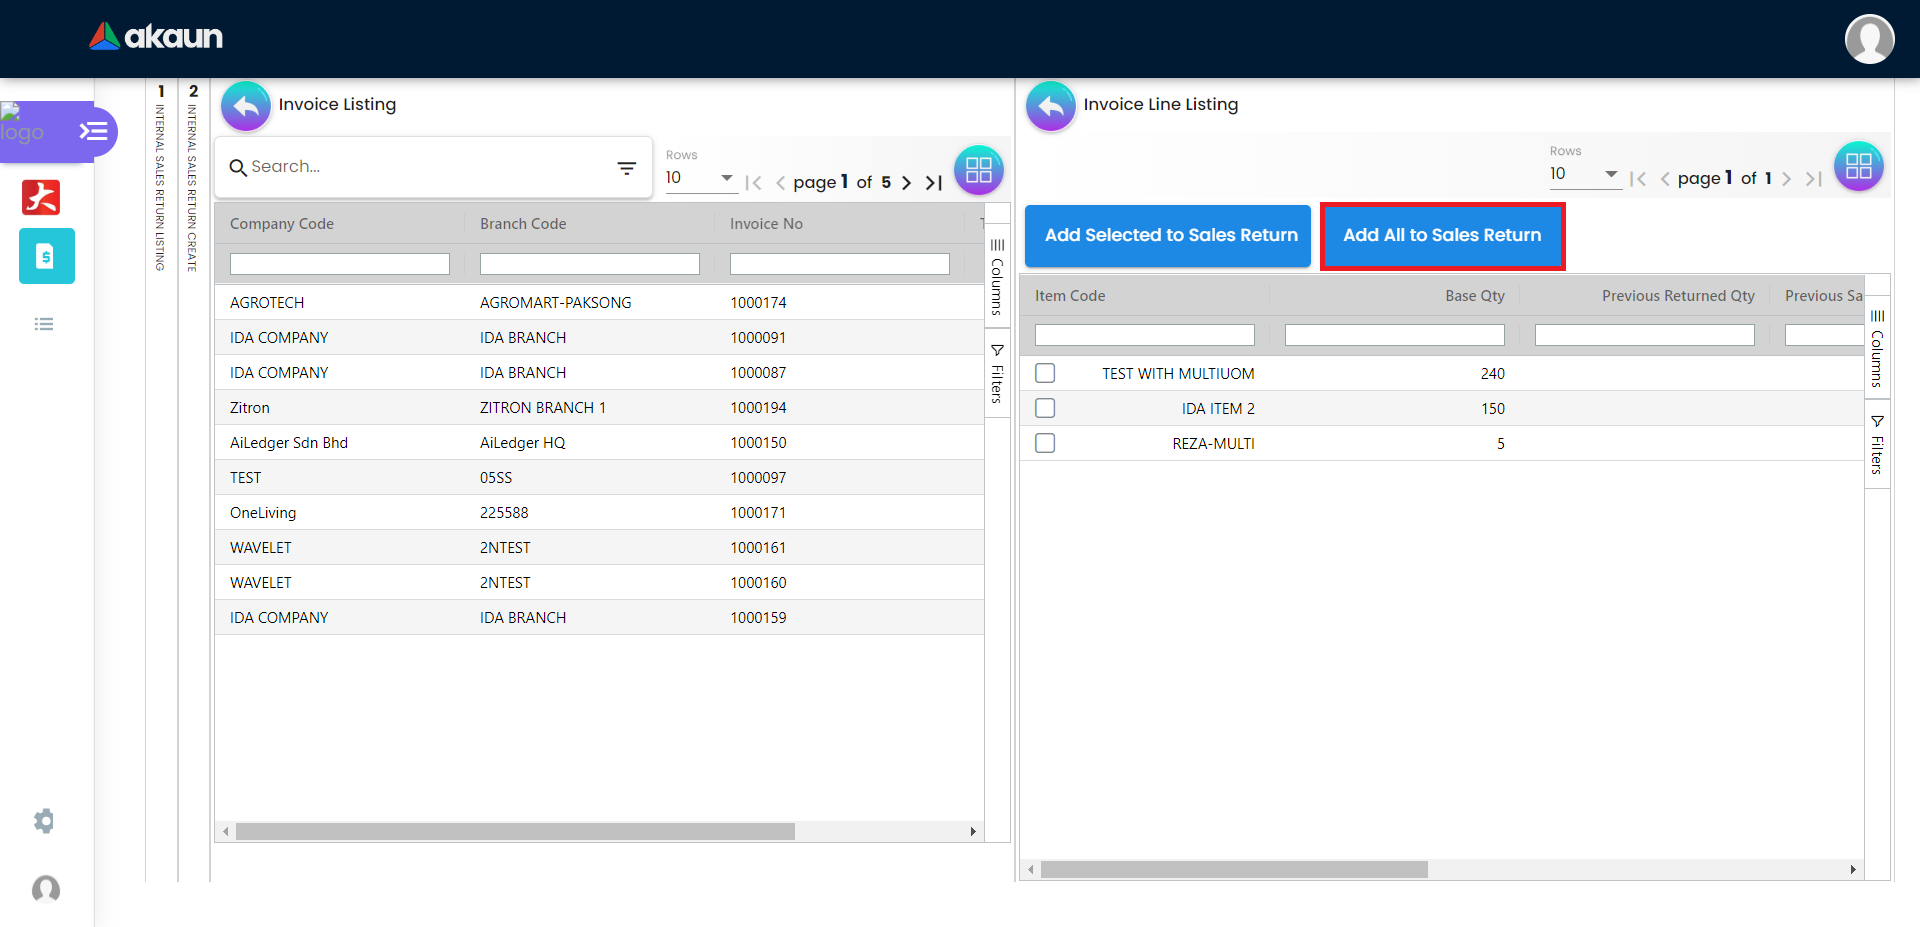Open grid view icon in Invoice Listing
The image size is (1920, 927).
(x=978, y=170)
